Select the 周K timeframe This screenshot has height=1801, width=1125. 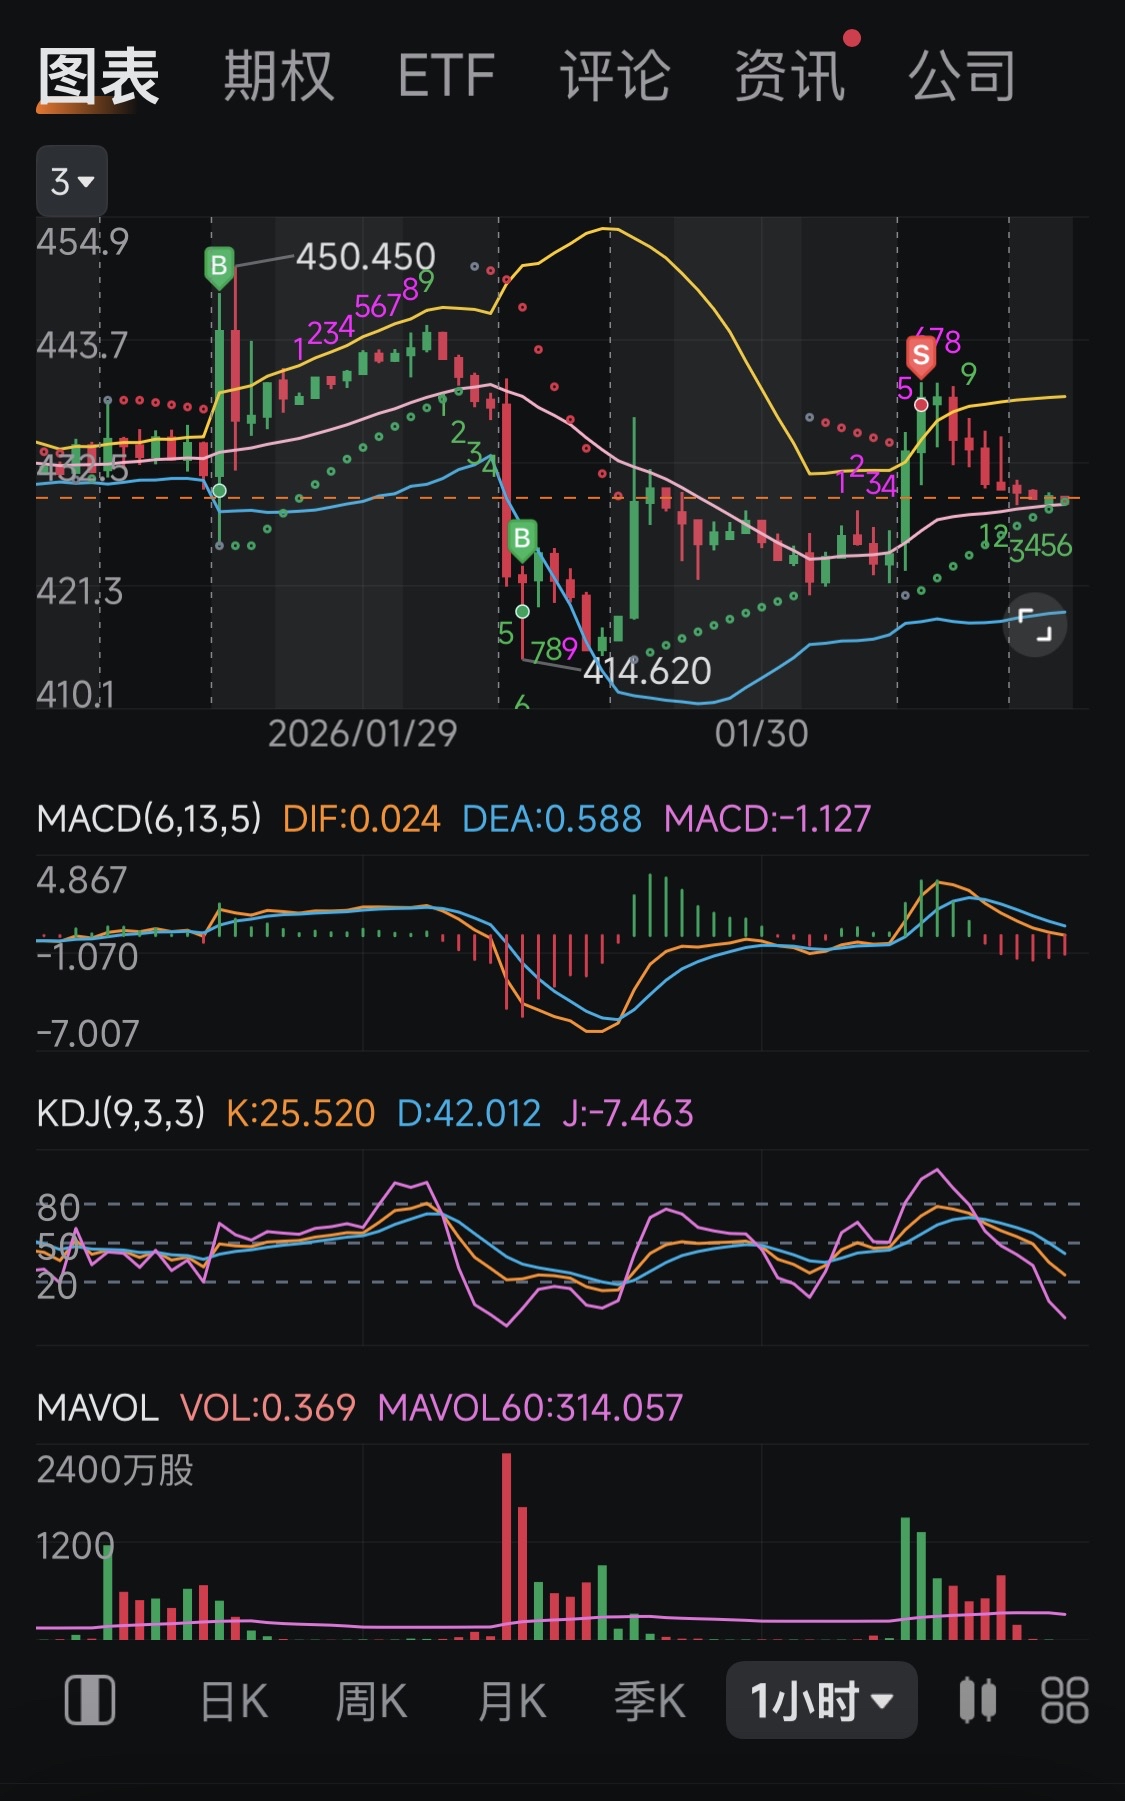tap(371, 1701)
